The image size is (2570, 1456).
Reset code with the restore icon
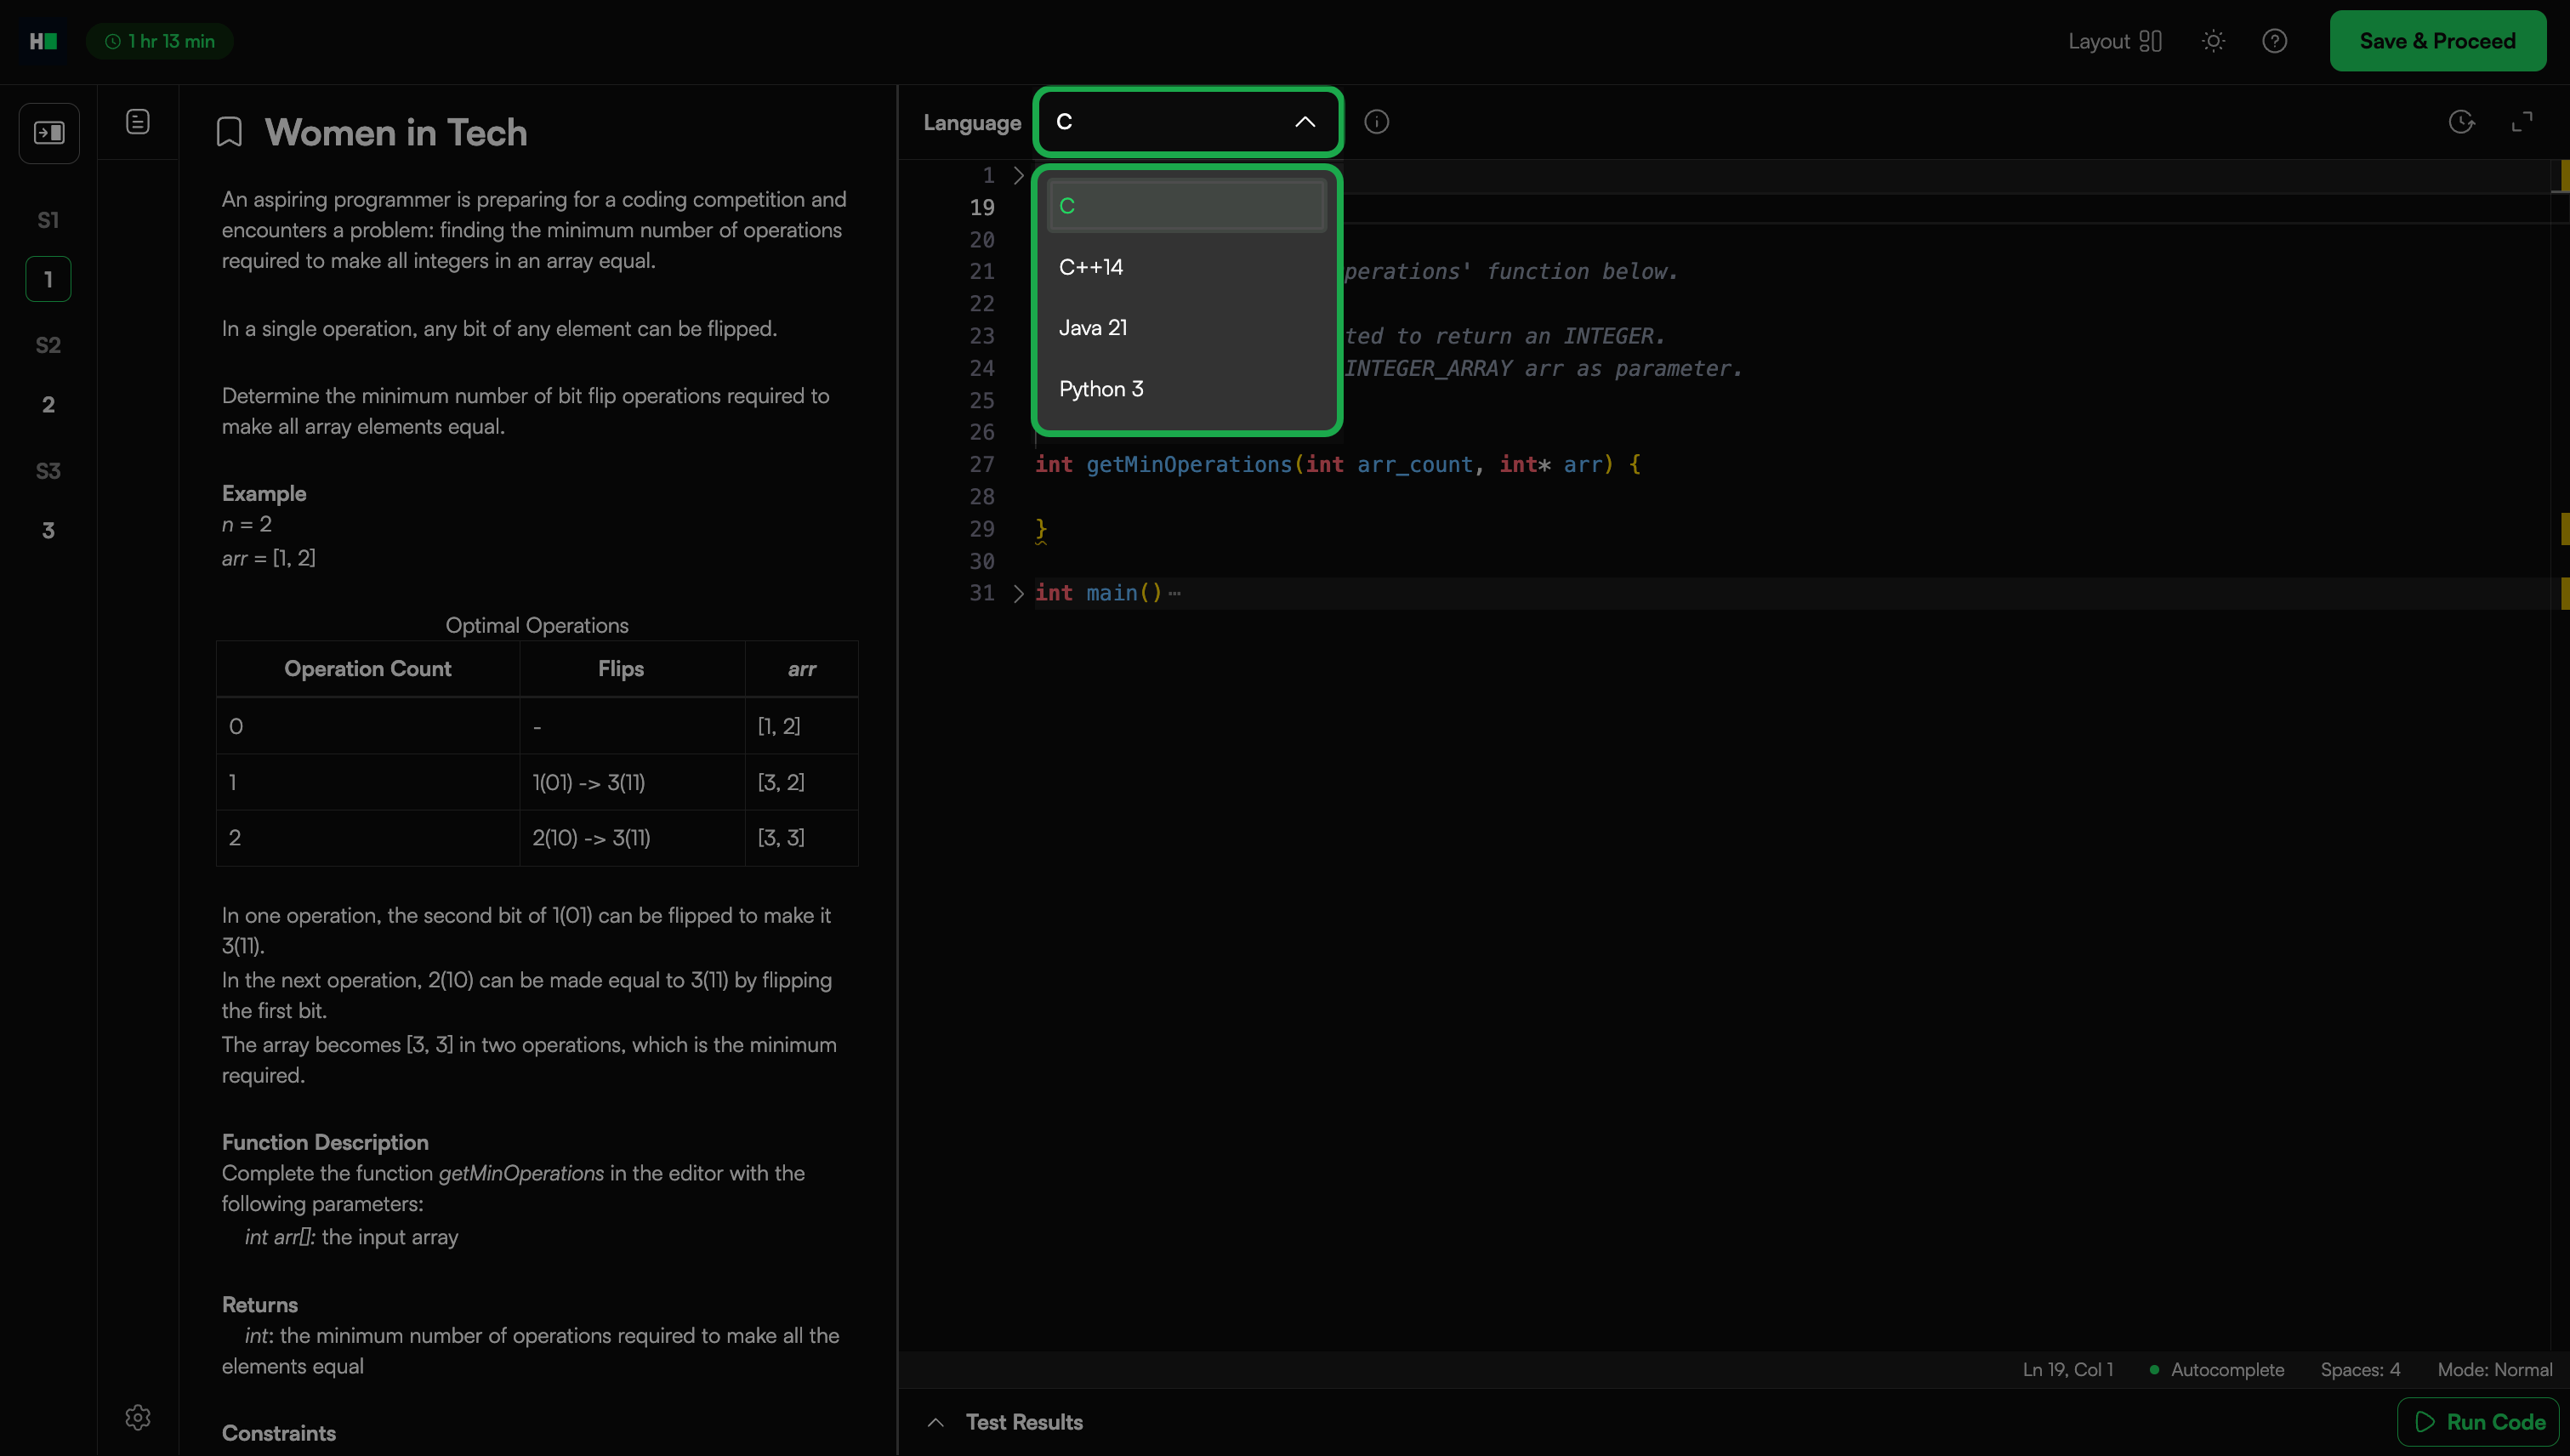pyautogui.click(x=2461, y=122)
